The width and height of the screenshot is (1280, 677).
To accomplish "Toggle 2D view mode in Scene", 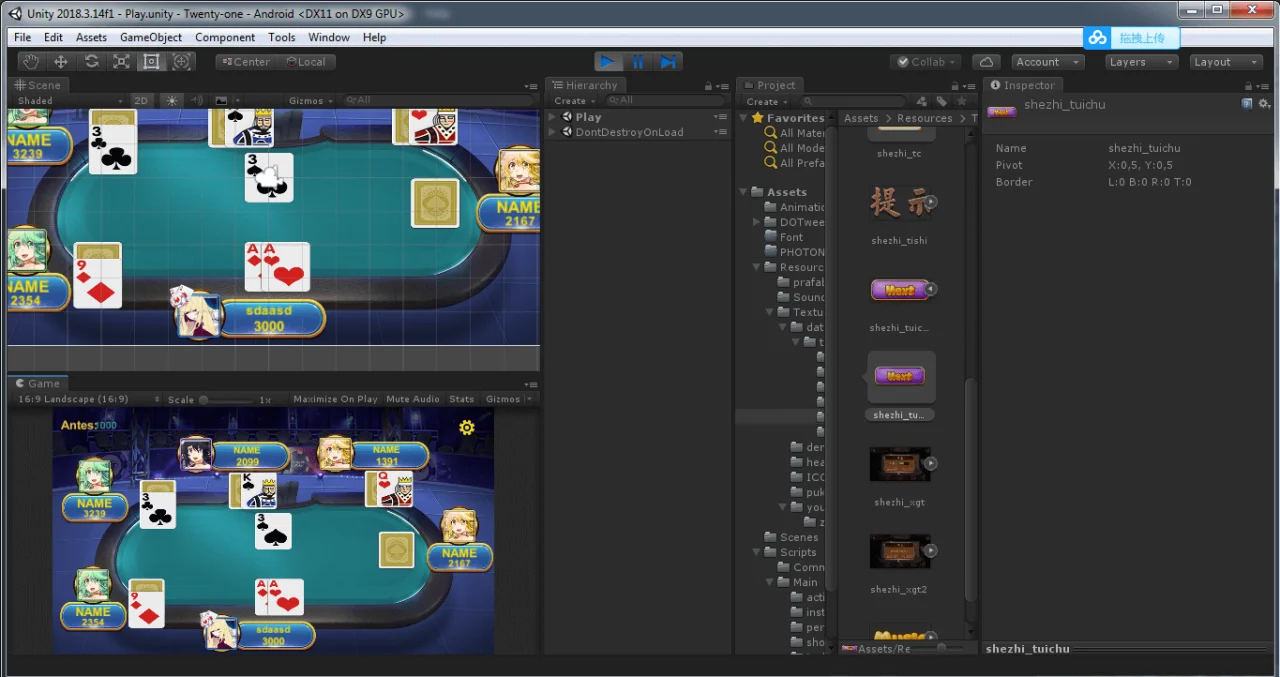I will pos(142,100).
